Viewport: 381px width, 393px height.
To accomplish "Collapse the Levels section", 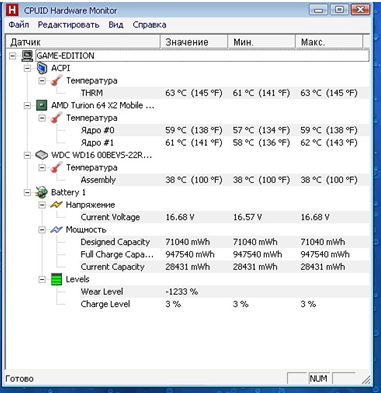I will pyautogui.click(x=42, y=279).
